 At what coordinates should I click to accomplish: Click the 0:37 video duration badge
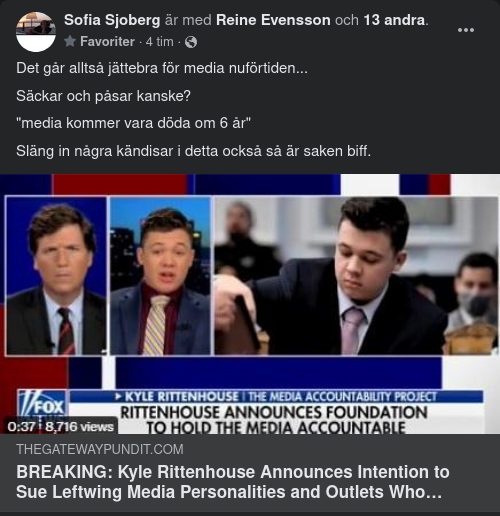[21, 426]
